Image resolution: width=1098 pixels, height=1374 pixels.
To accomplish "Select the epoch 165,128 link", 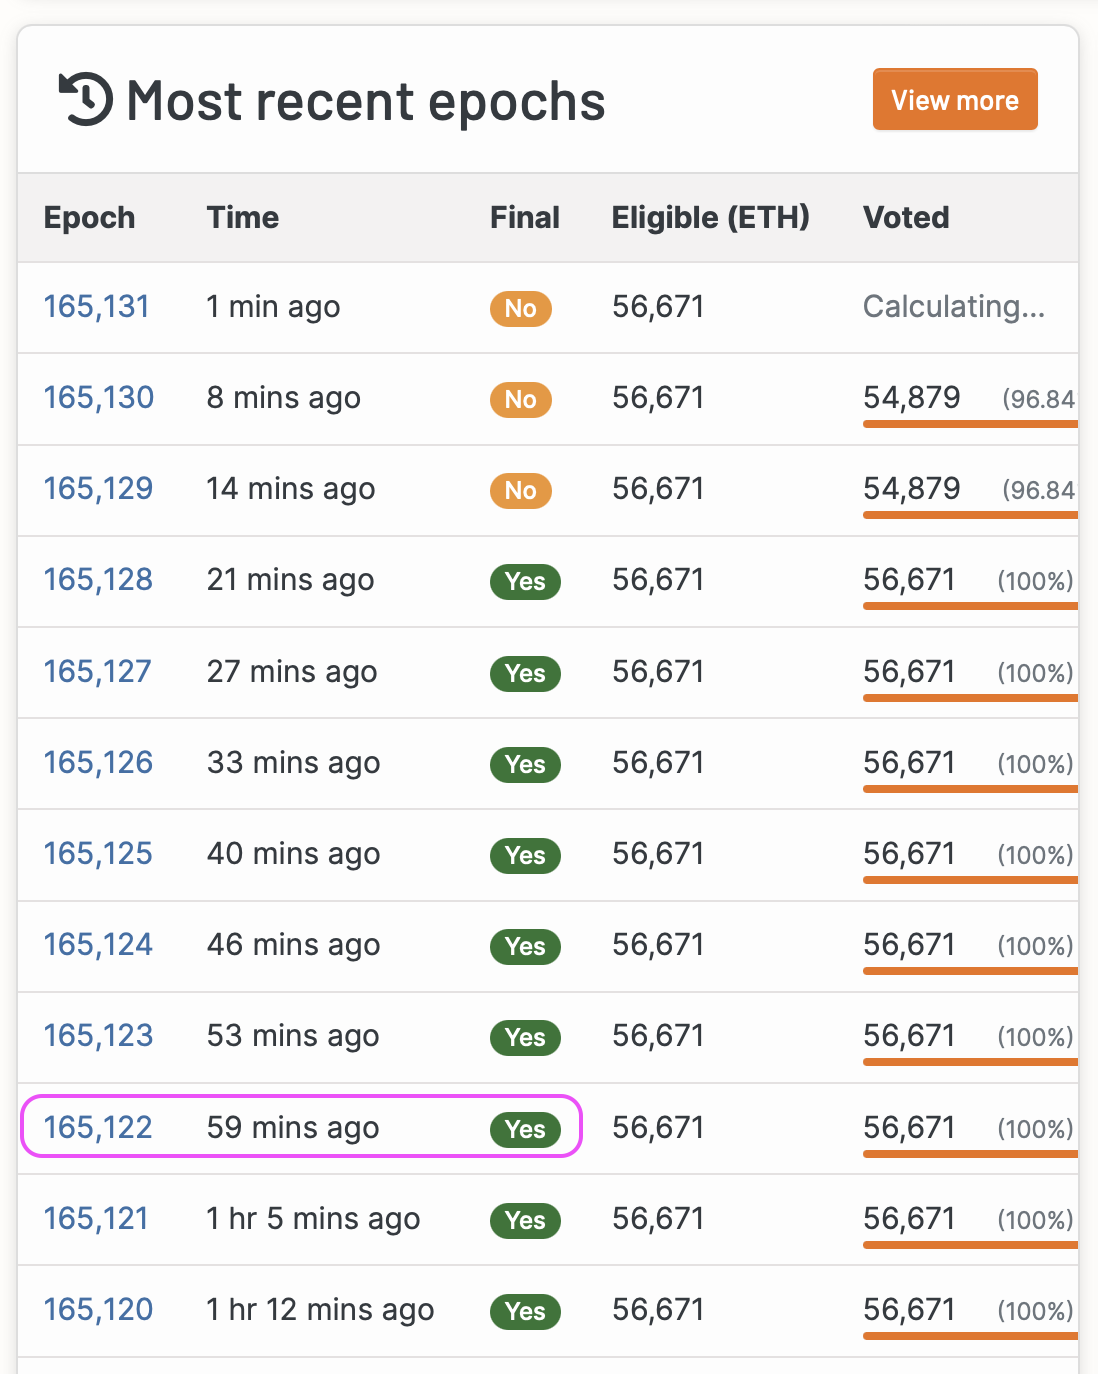I will pyautogui.click(x=98, y=580).
